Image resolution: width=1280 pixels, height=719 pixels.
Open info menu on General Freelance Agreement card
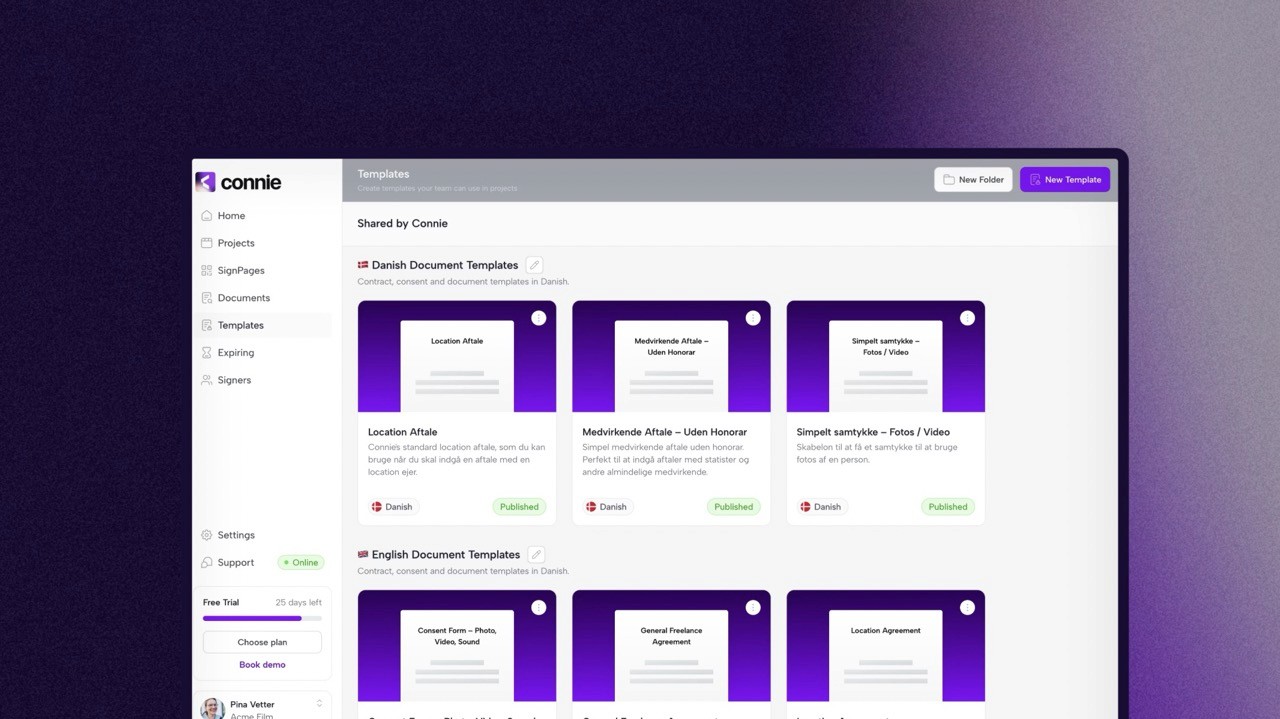[753, 607]
